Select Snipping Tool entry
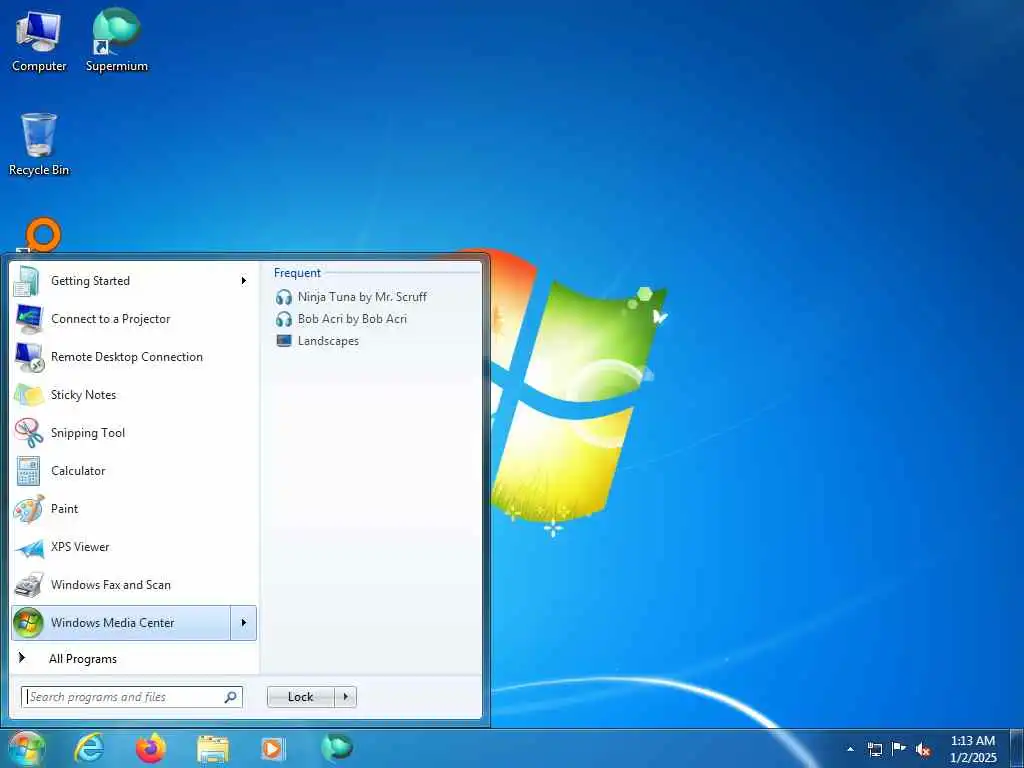 coord(135,433)
